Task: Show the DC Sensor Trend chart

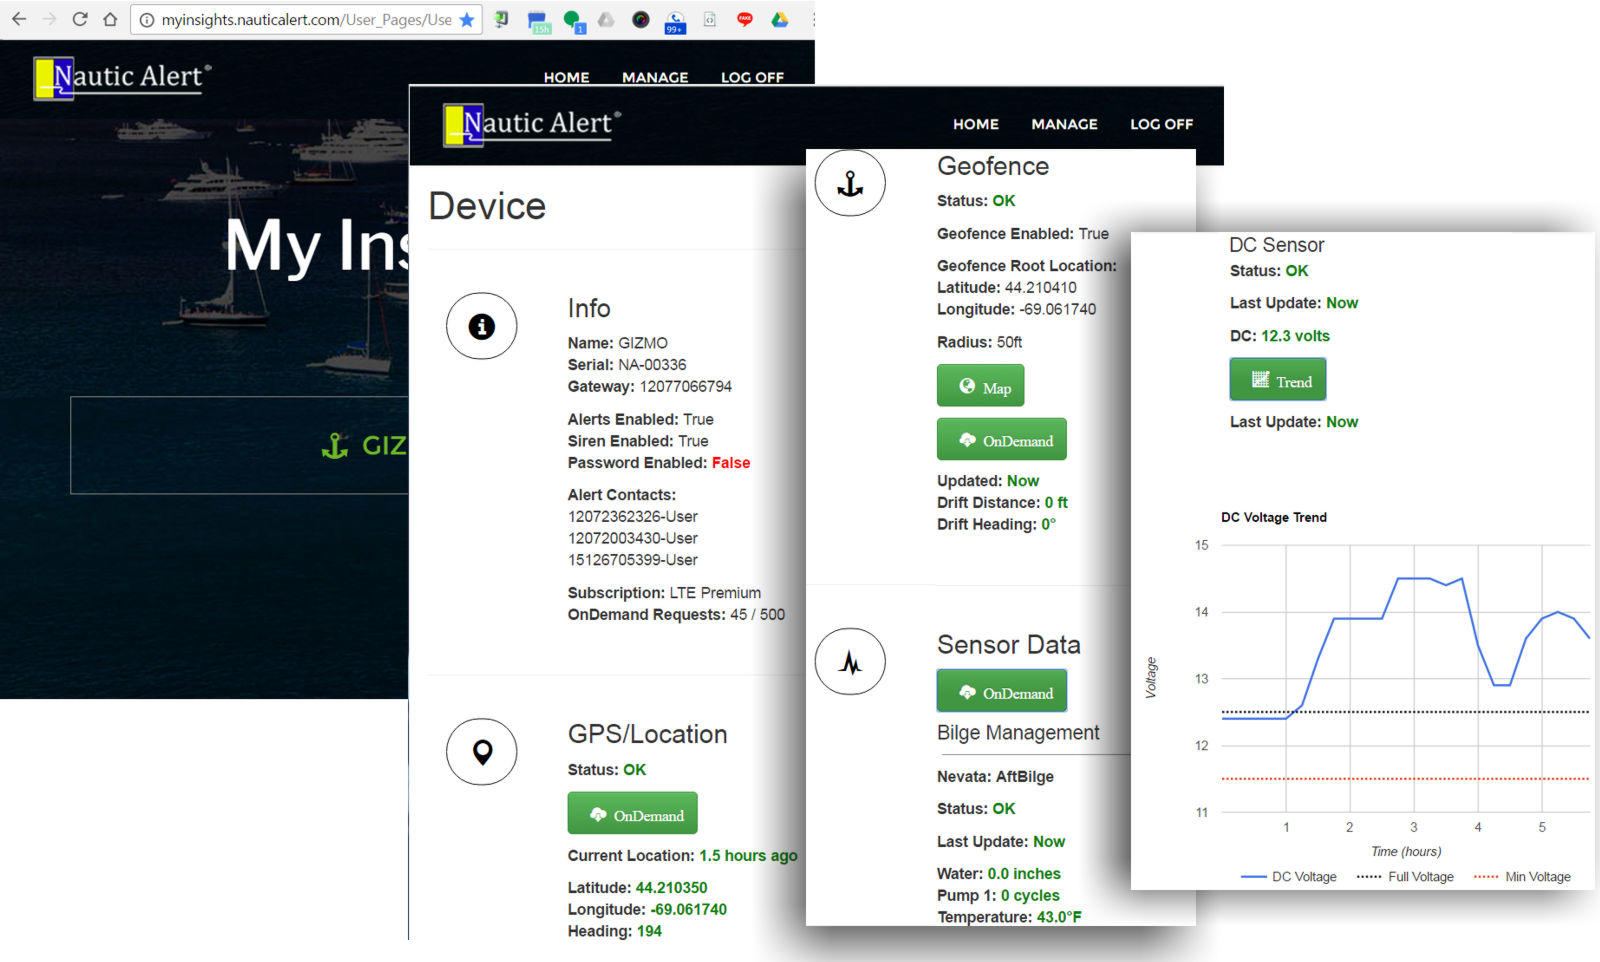Action: pyautogui.click(x=1278, y=380)
